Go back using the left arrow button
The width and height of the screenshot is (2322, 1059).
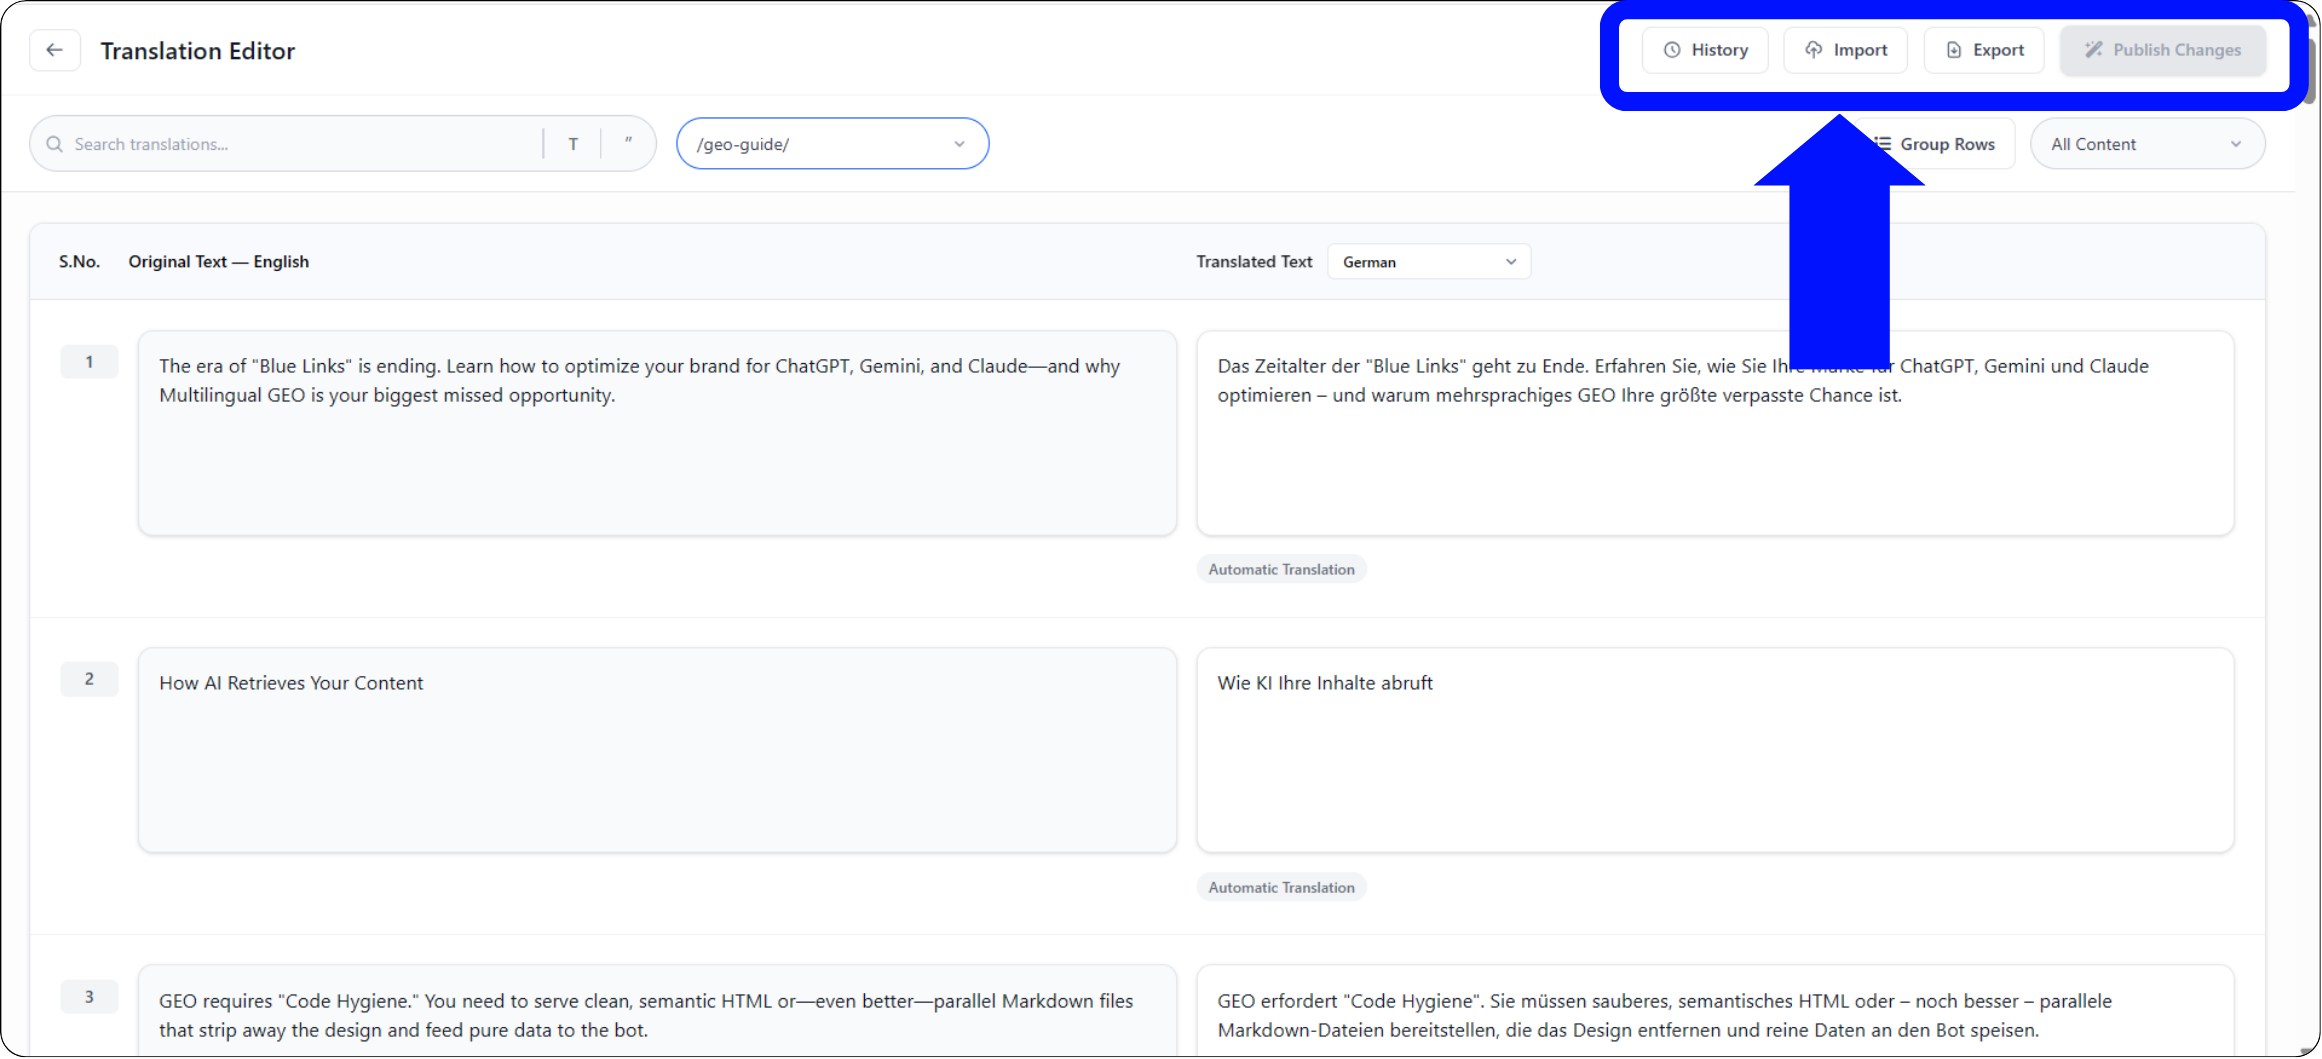(55, 50)
